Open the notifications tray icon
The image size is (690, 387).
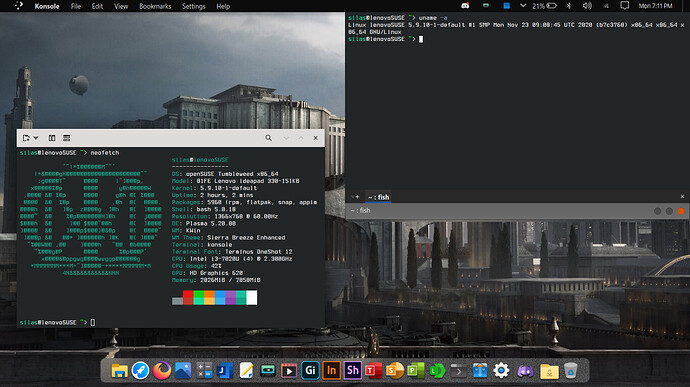pyautogui.click(x=624, y=6)
